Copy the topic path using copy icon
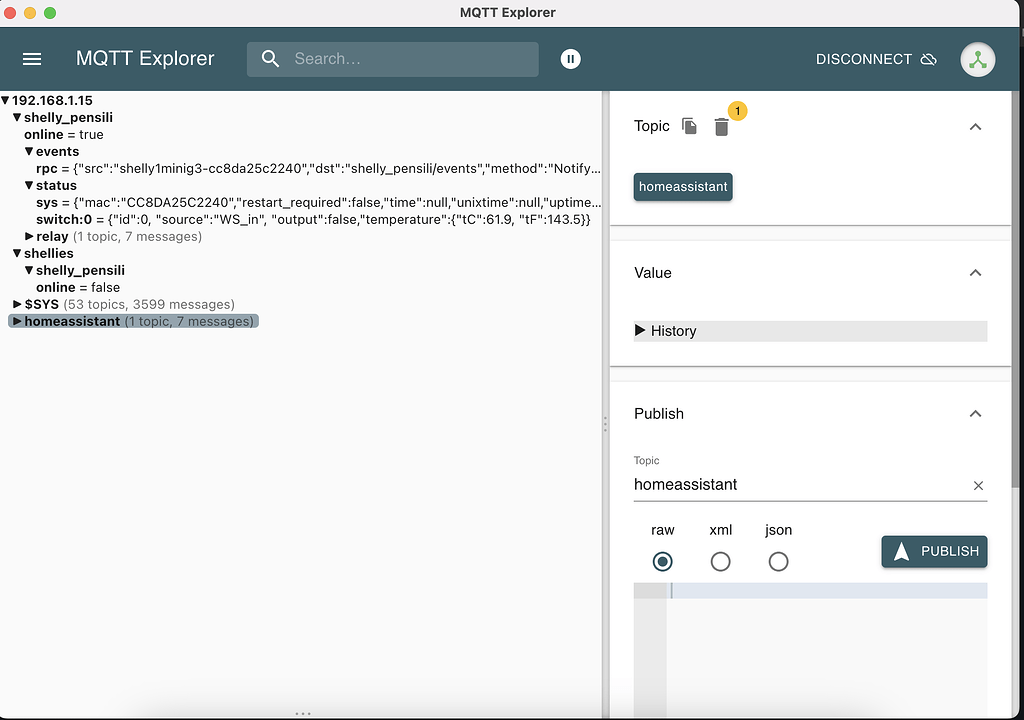1024x720 pixels. click(x=688, y=126)
